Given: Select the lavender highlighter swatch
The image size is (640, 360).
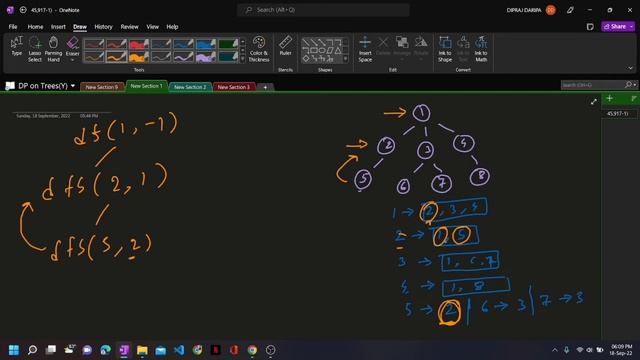Looking at the screenshot, I should [x=205, y=56].
